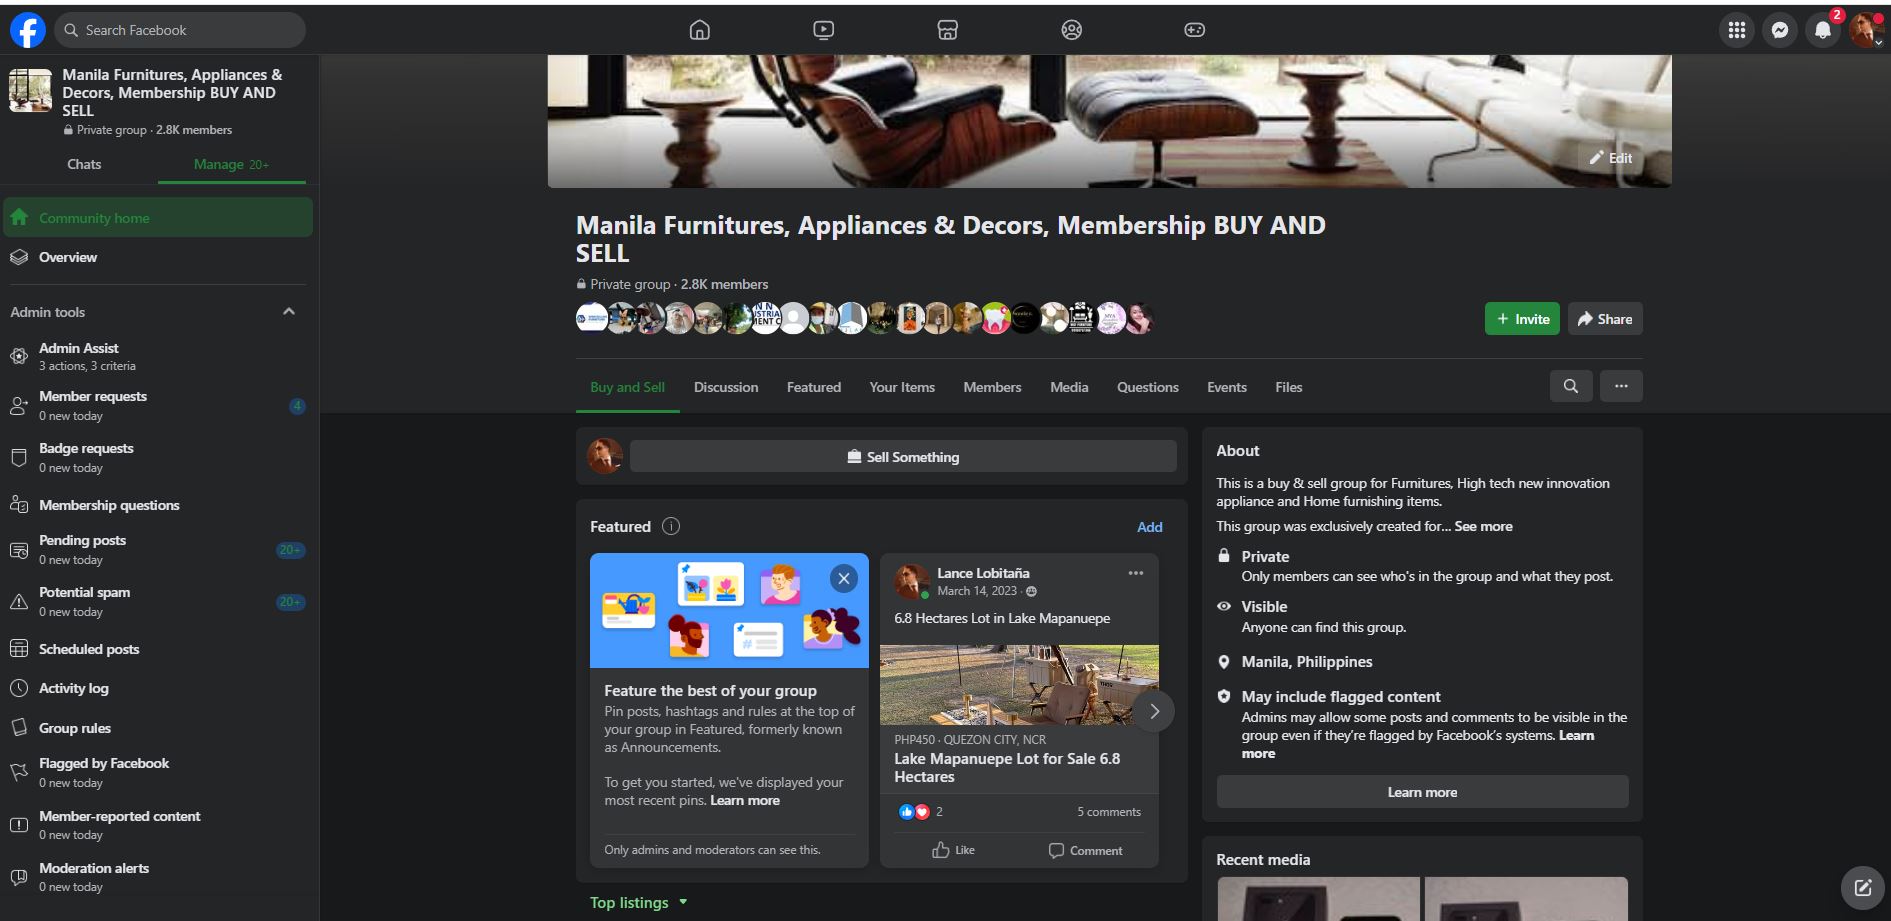Collapse the Admin tools section
Screen dimensions: 1891x921
coord(289,312)
